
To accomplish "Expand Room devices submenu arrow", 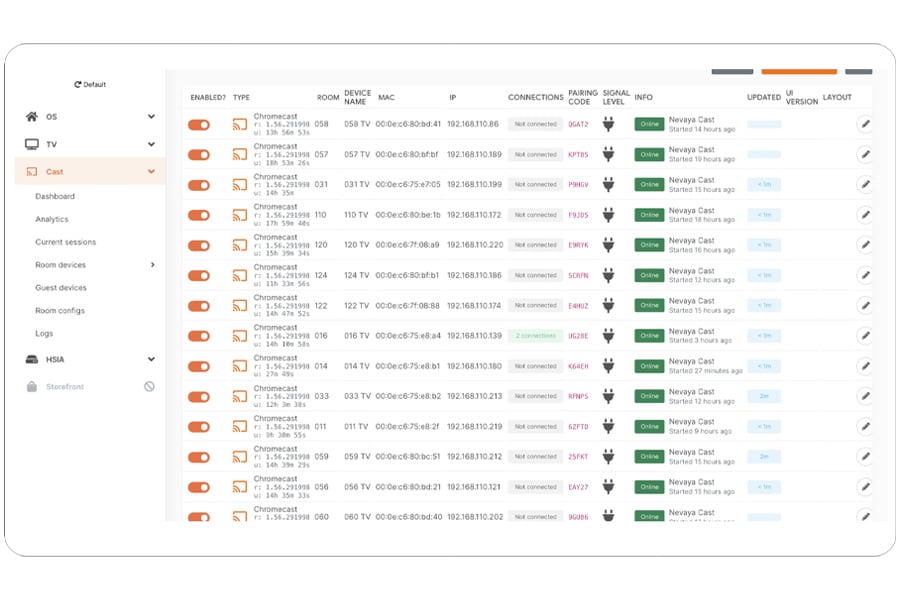I will [x=152, y=265].
